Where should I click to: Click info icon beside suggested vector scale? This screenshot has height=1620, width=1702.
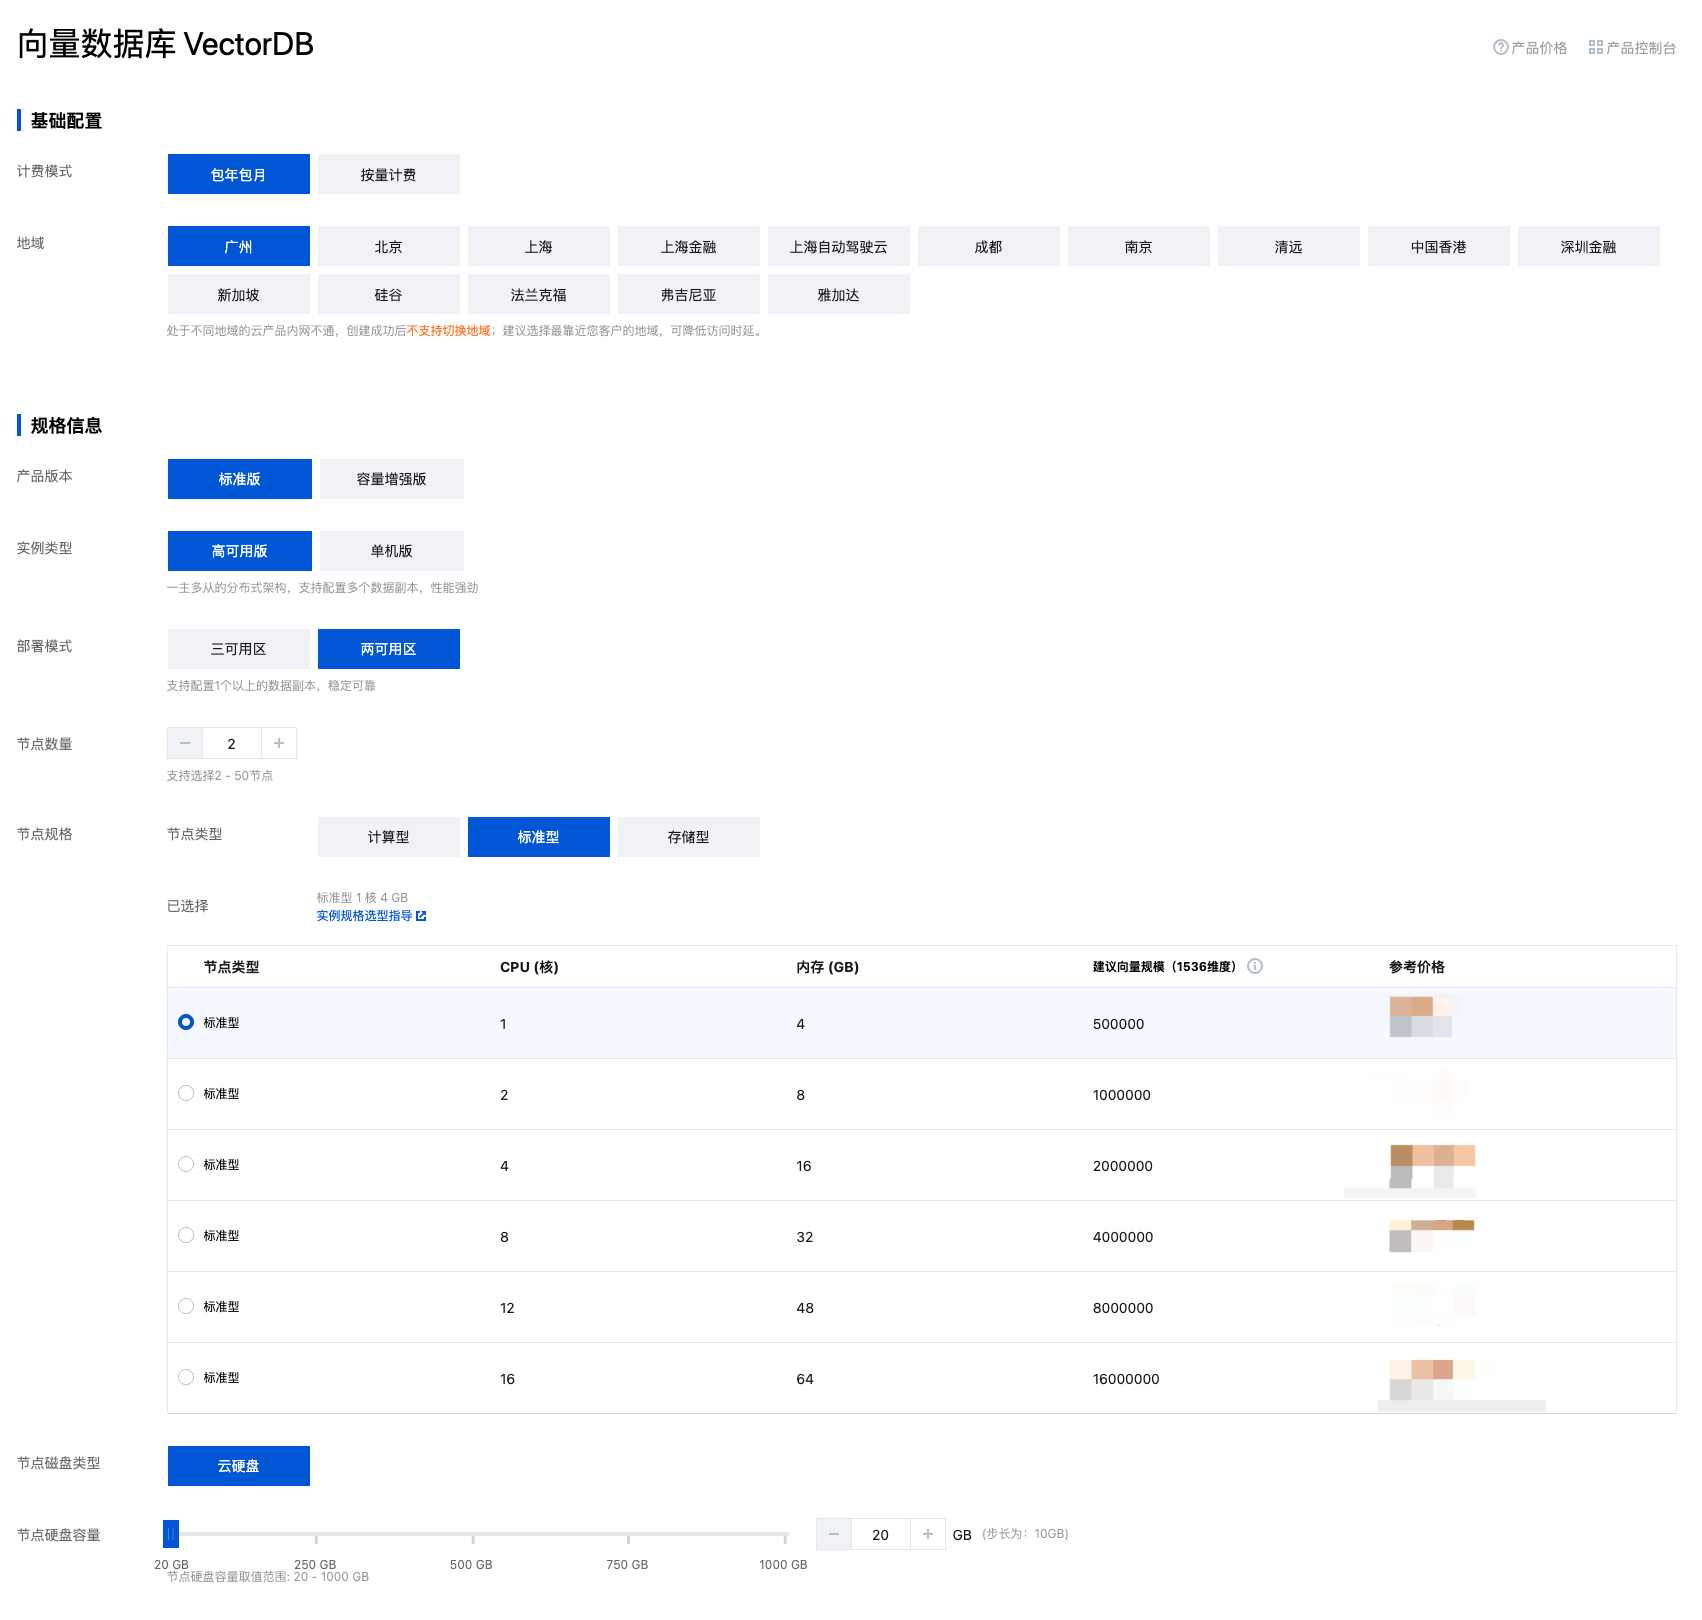[x=1255, y=966]
